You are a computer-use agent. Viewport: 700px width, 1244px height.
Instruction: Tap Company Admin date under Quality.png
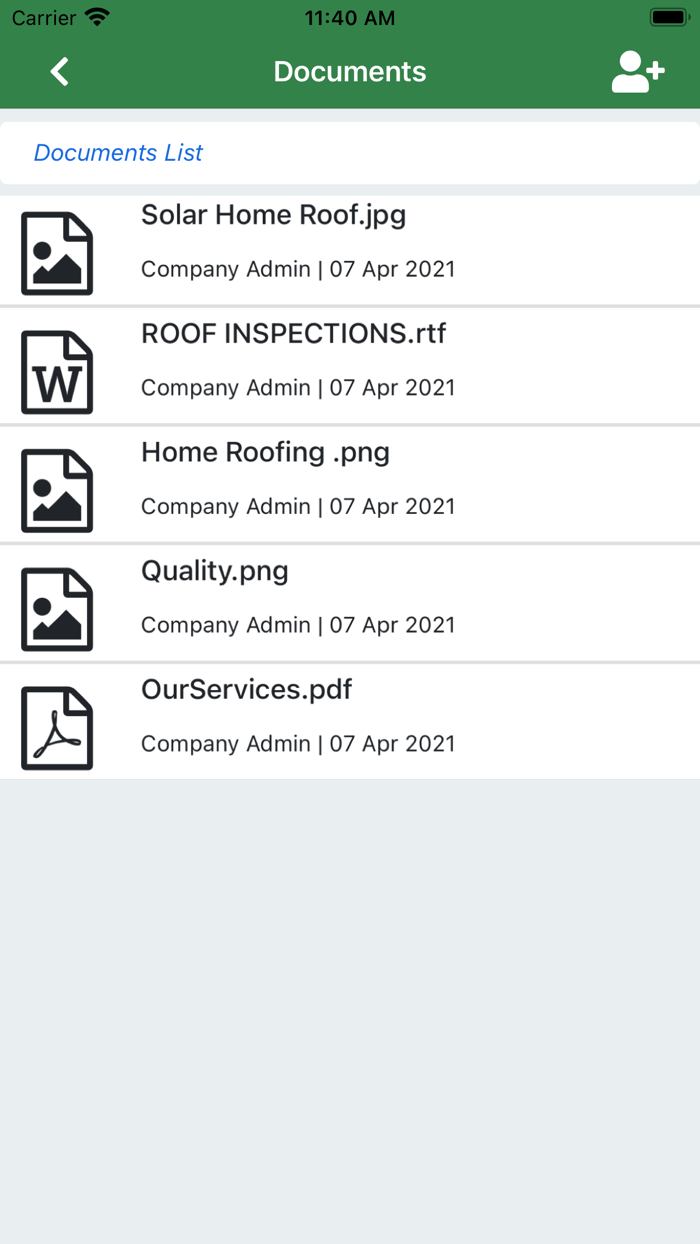click(x=298, y=625)
